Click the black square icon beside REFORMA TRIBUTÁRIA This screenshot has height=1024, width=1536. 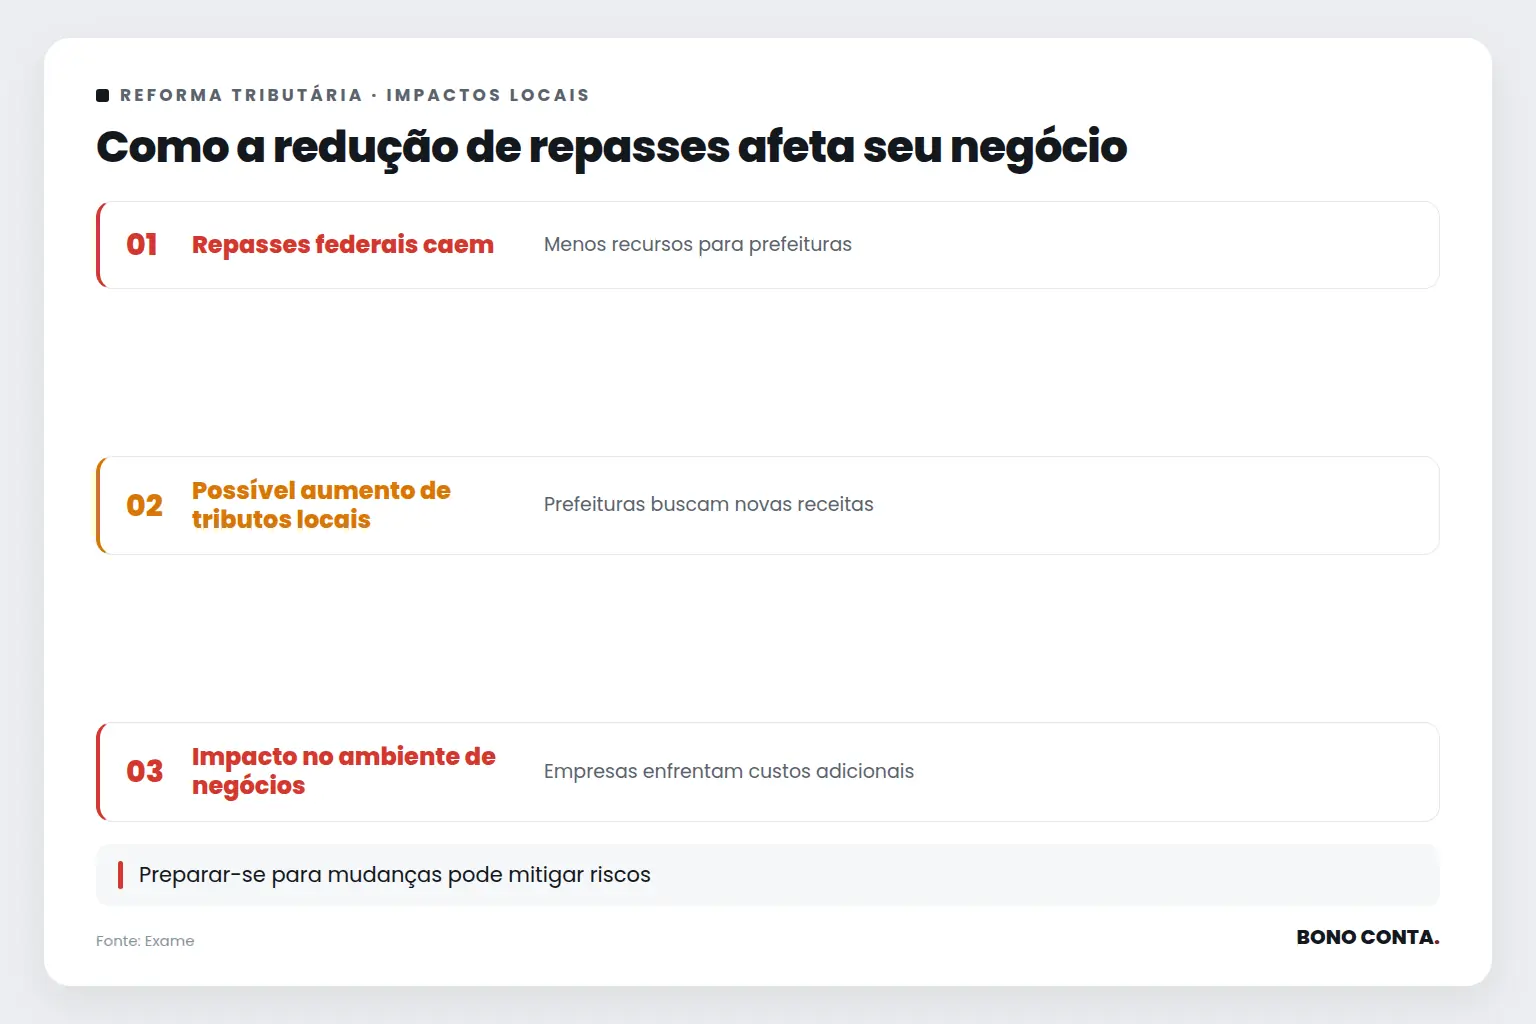[102, 95]
